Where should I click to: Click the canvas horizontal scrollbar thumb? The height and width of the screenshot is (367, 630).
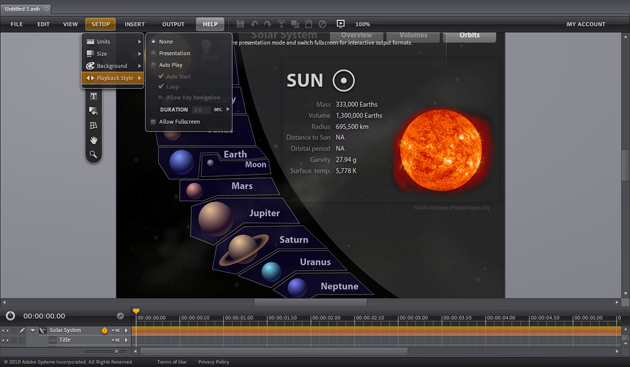coord(310,302)
